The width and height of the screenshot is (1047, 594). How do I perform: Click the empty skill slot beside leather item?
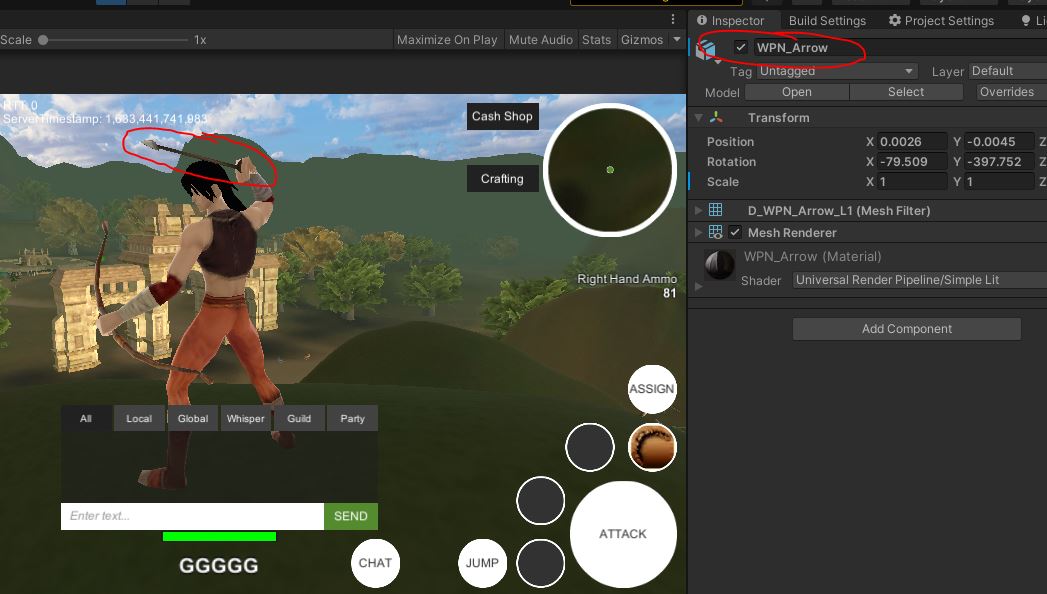pyautogui.click(x=590, y=447)
